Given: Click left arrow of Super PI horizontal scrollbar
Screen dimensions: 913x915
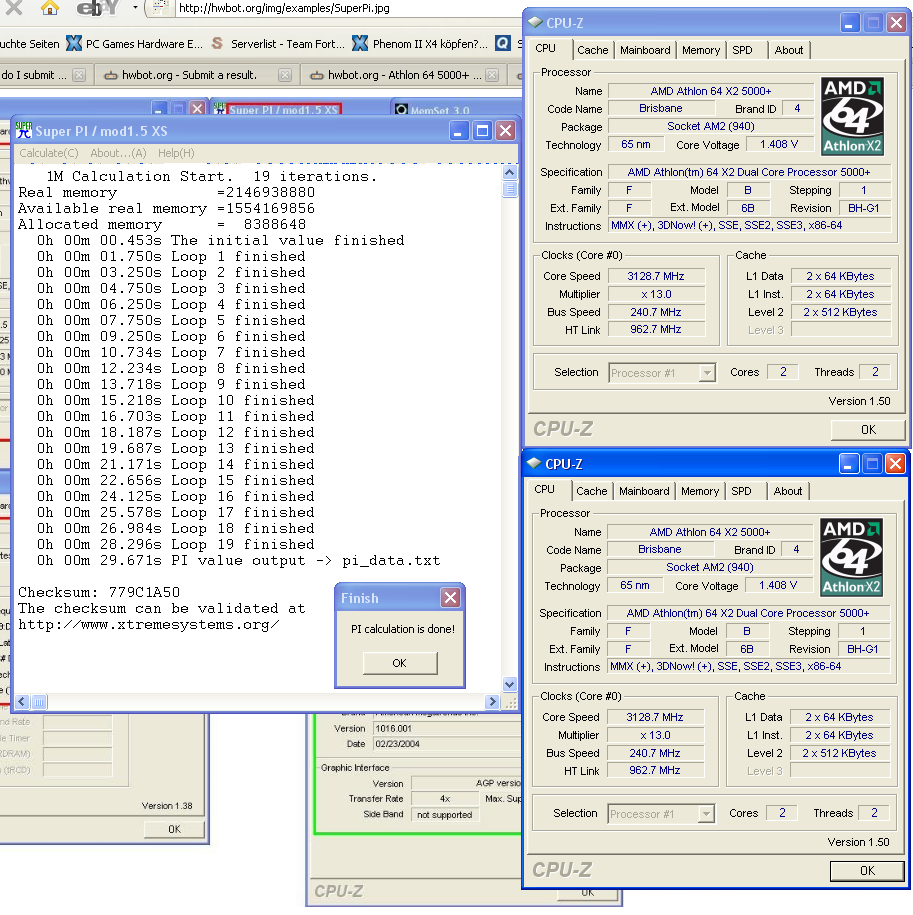Looking at the screenshot, I should click(22, 701).
